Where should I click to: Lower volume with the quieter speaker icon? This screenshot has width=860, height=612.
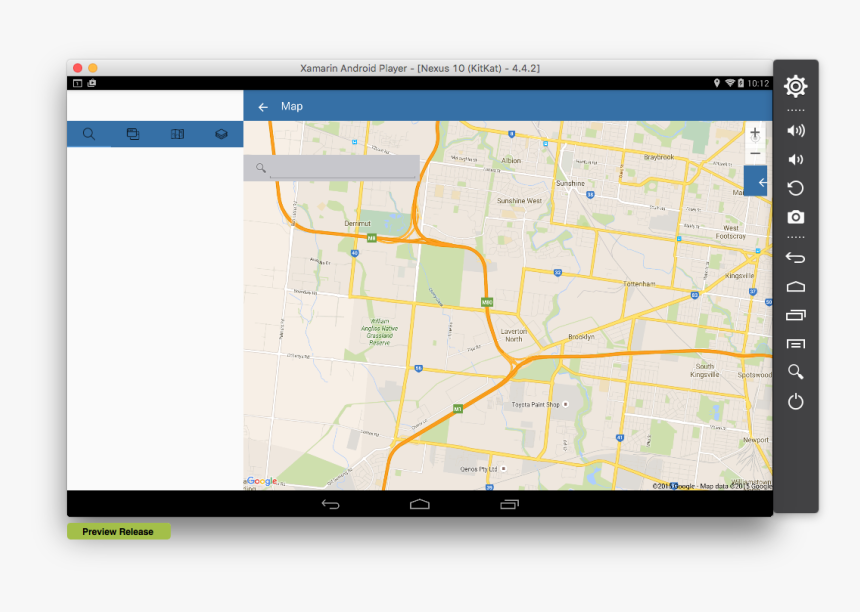pos(795,160)
